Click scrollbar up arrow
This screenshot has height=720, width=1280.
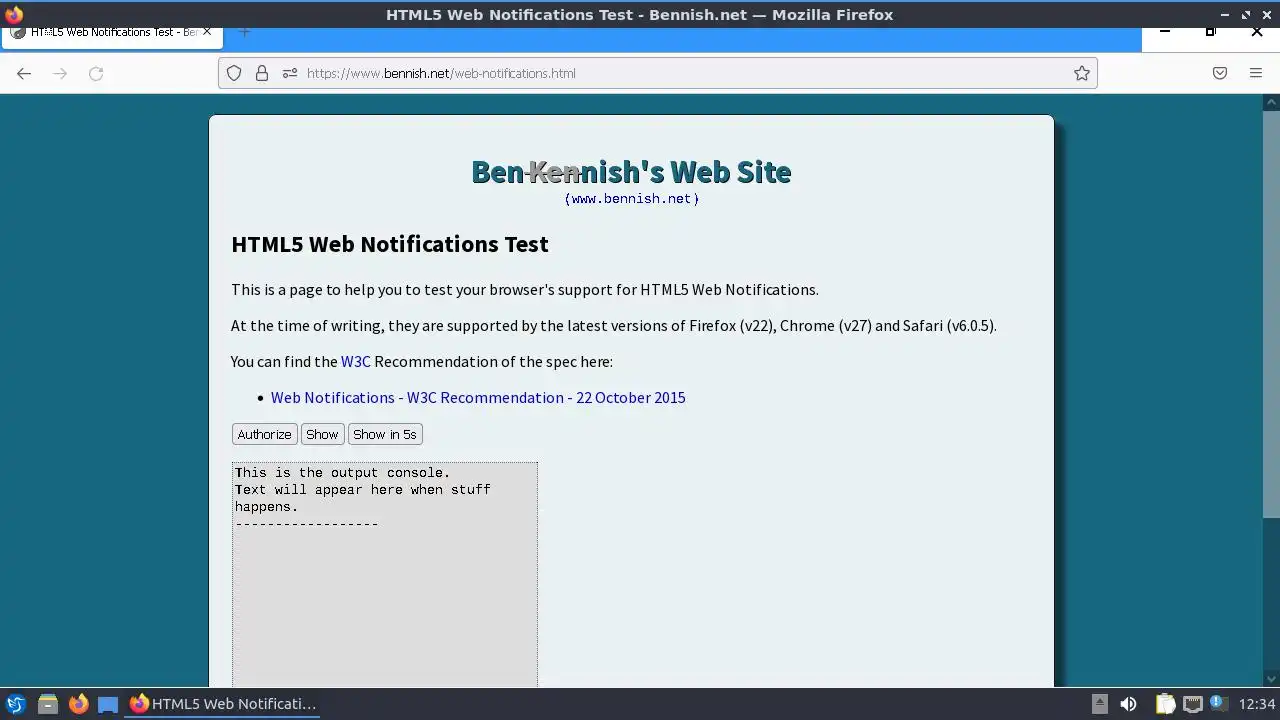point(1272,102)
